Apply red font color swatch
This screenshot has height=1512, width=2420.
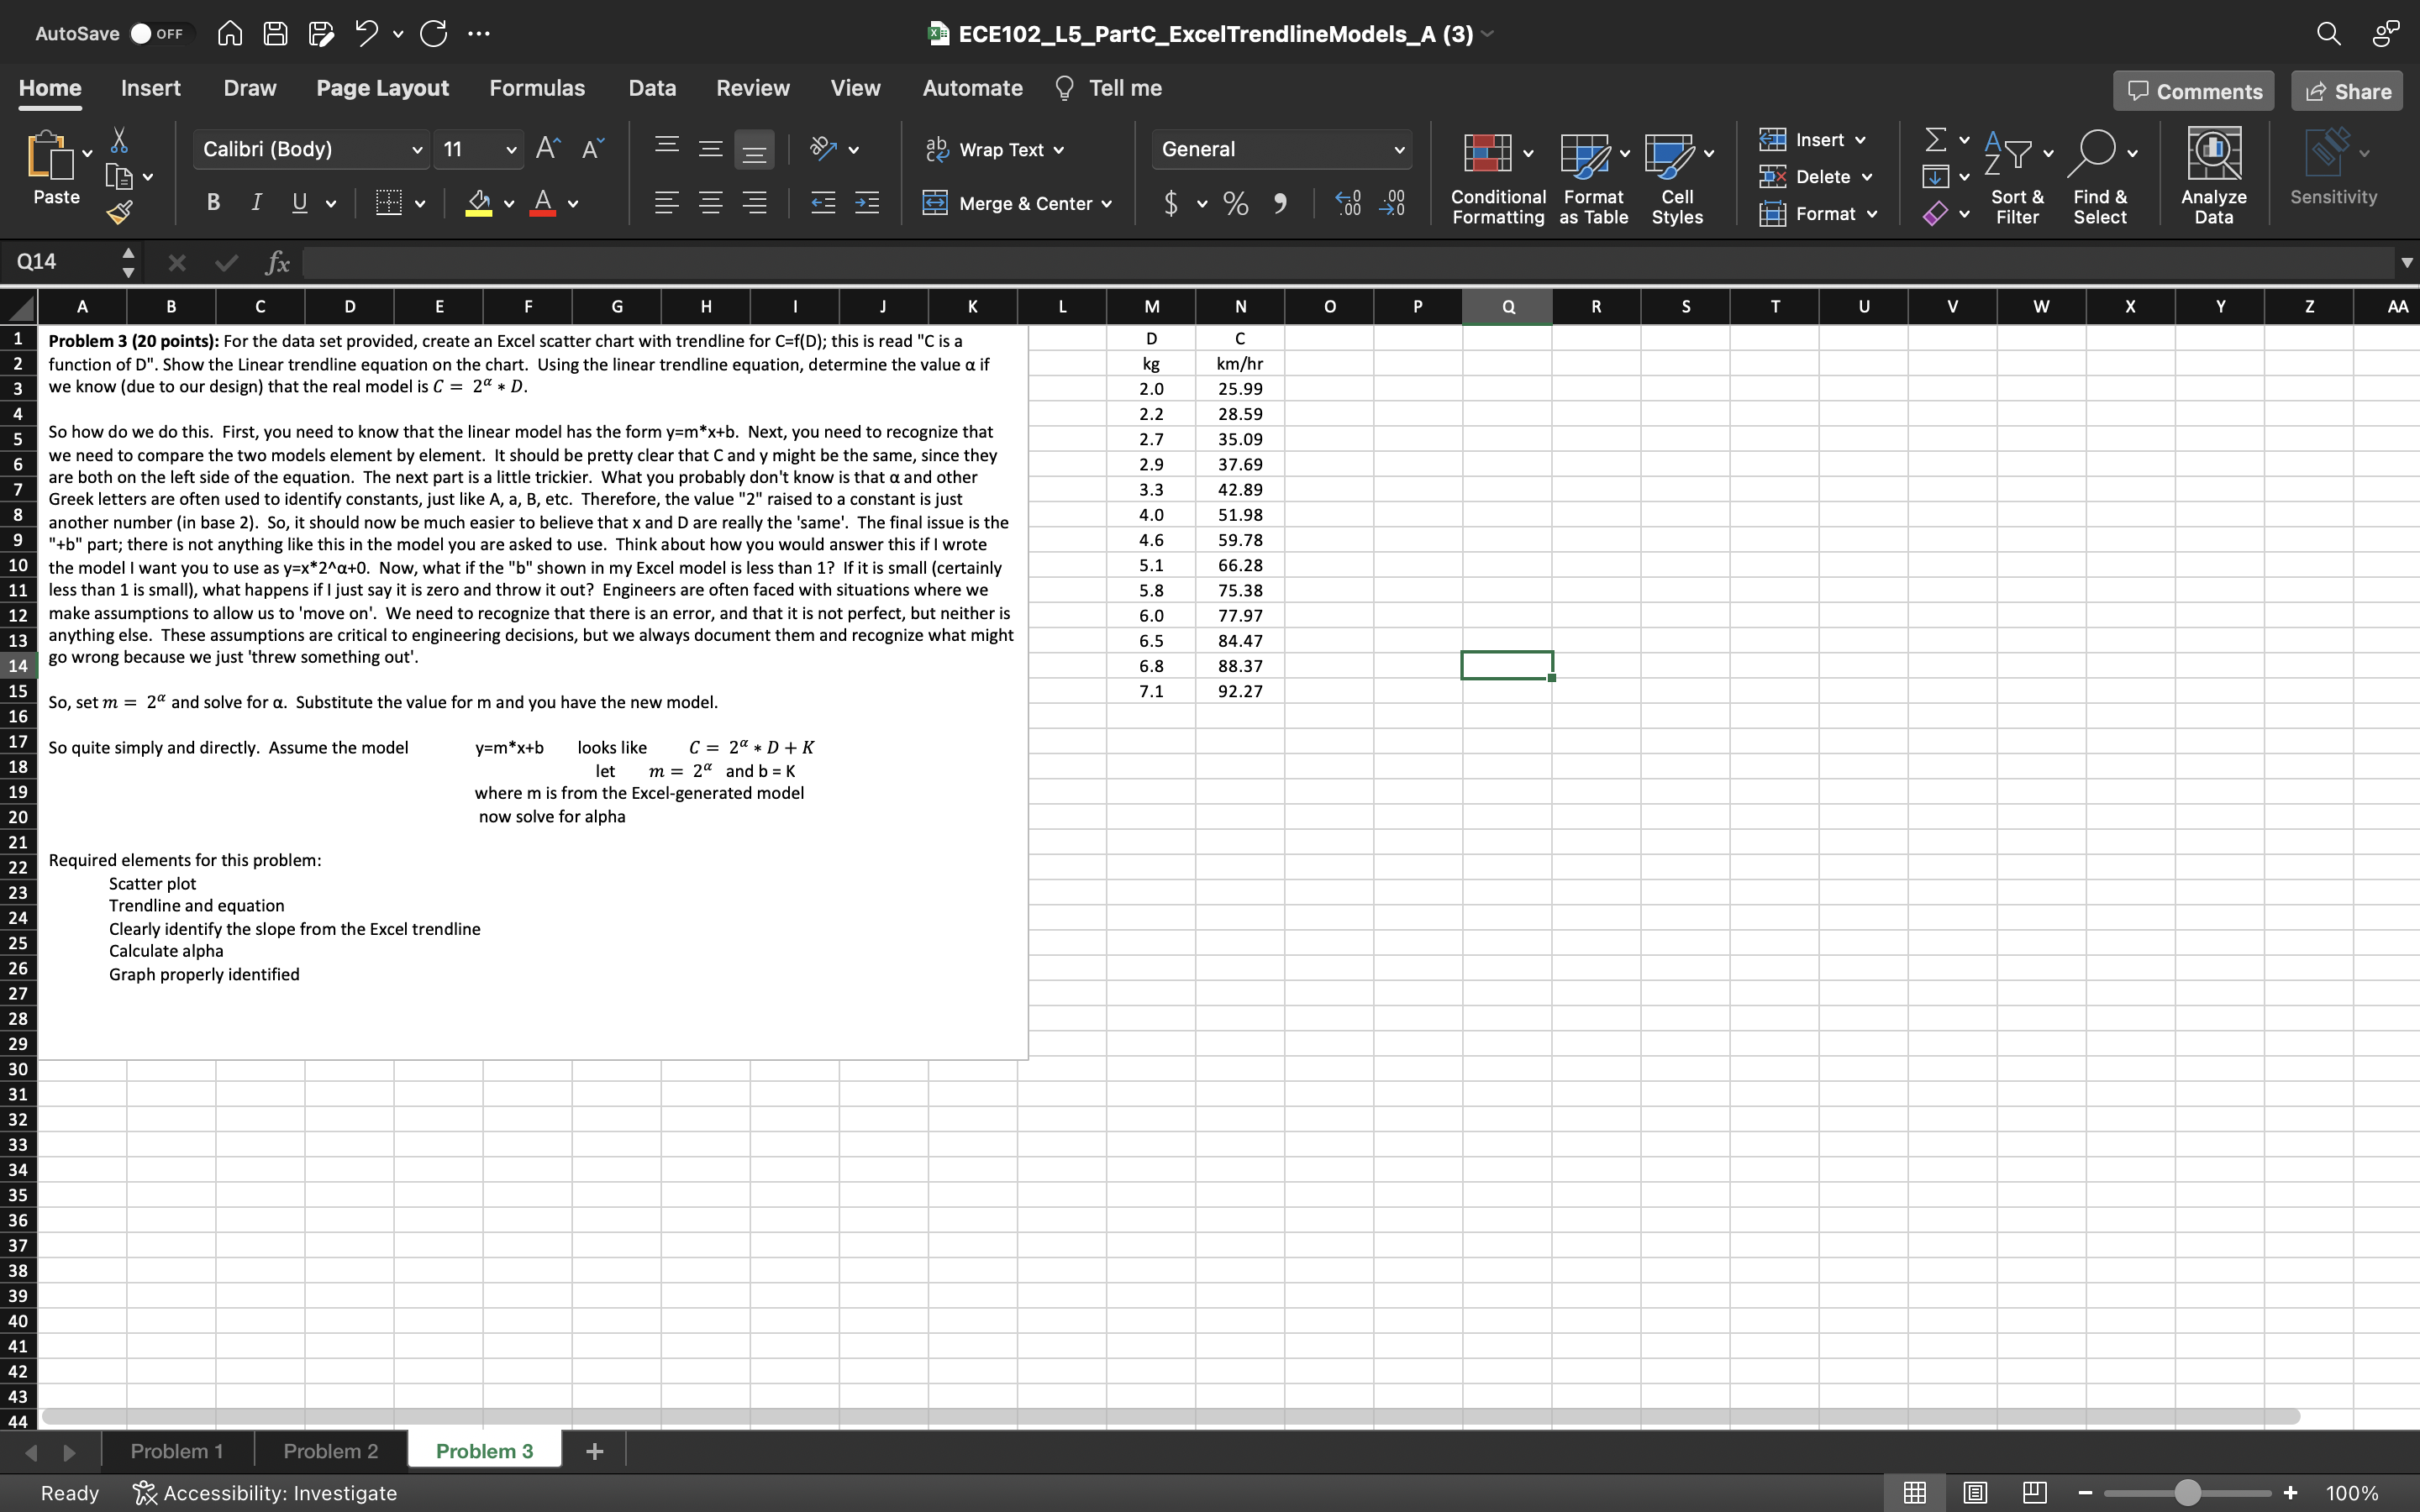[543, 204]
